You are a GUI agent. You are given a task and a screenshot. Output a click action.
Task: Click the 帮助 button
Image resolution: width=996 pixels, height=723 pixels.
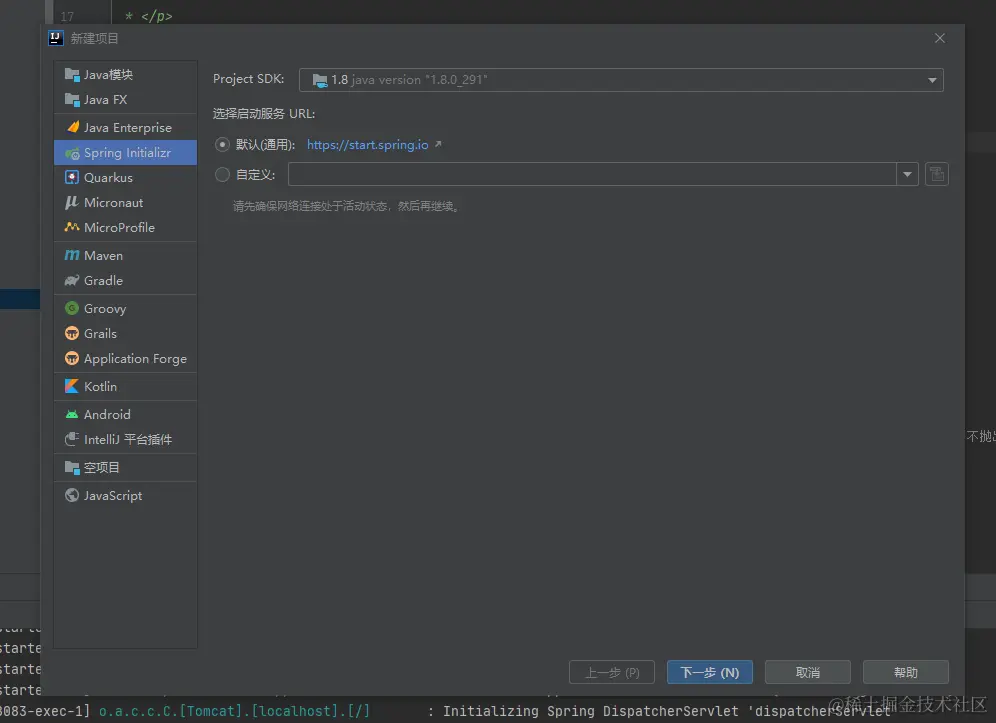[x=906, y=672]
